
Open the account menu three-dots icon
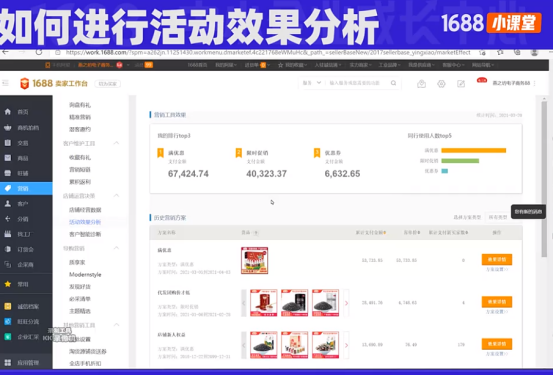(x=535, y=83)
